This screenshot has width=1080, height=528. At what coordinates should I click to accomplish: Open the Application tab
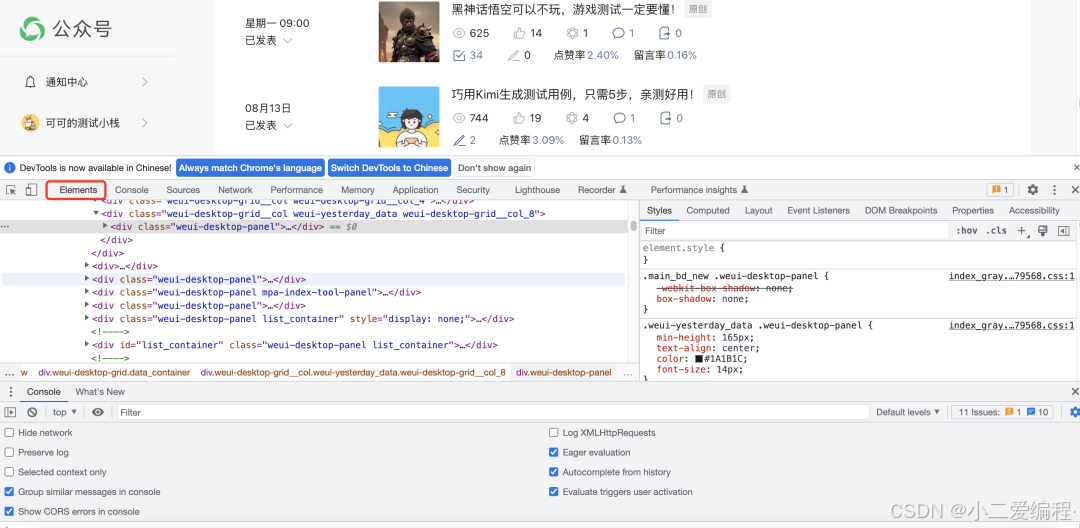coord(415,190)
